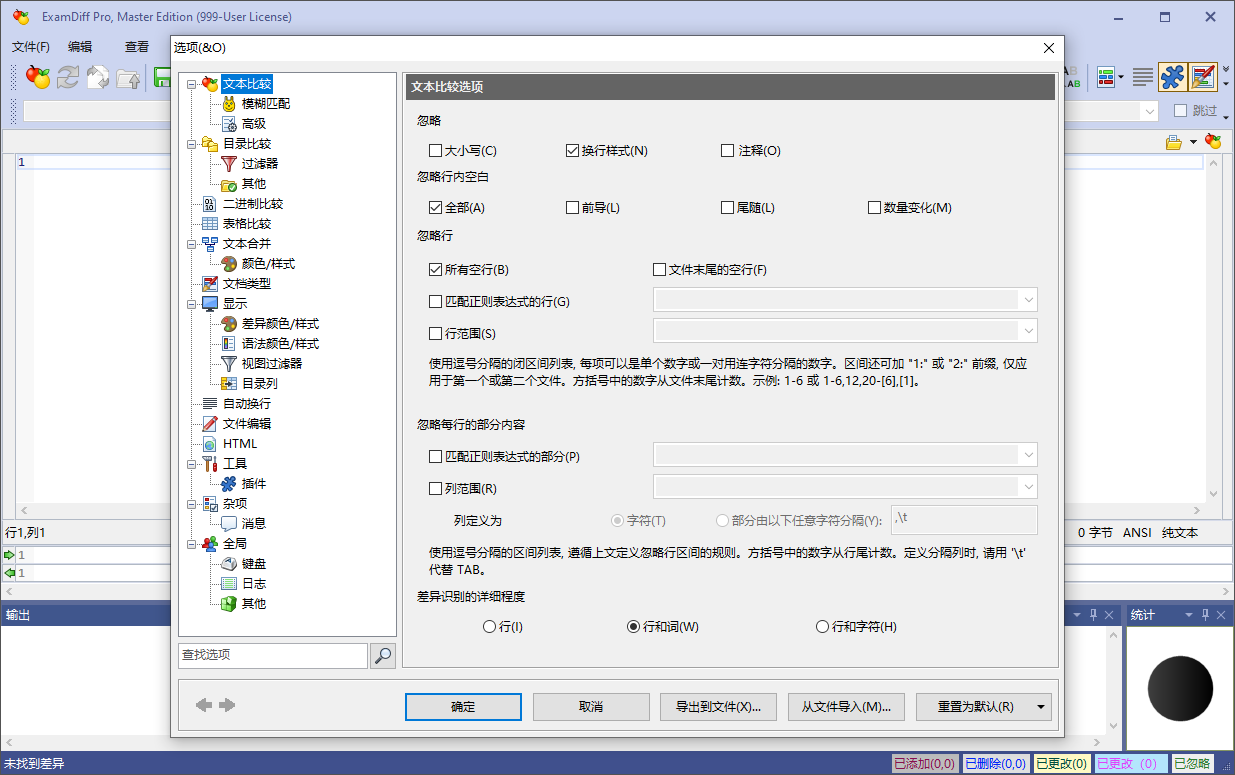Collapse the 工具 tree node
The height and width of the screenshot is (775, 1235).
[x=191, y=464]
